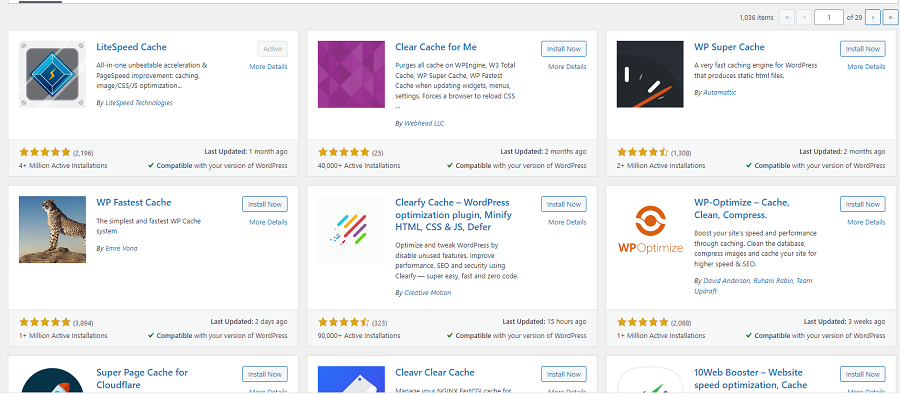Click 'Last Updated: 15 hours ago' text
The height and width of the screenshot is (395, 900).
pyautogui.click(x=544, y=322)
